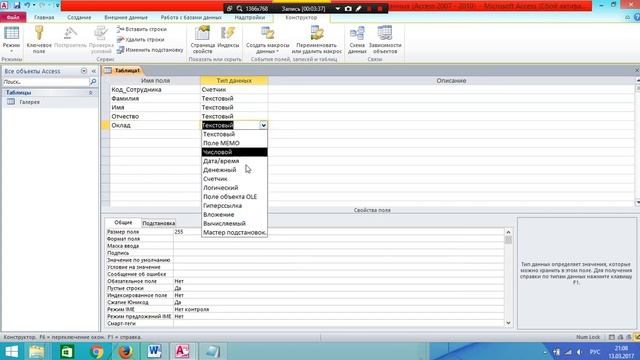Switch to the Надстройки ribbon tab
Image resolution: width=640 pixels, height=360 pixels.
[x=249, y=18]
